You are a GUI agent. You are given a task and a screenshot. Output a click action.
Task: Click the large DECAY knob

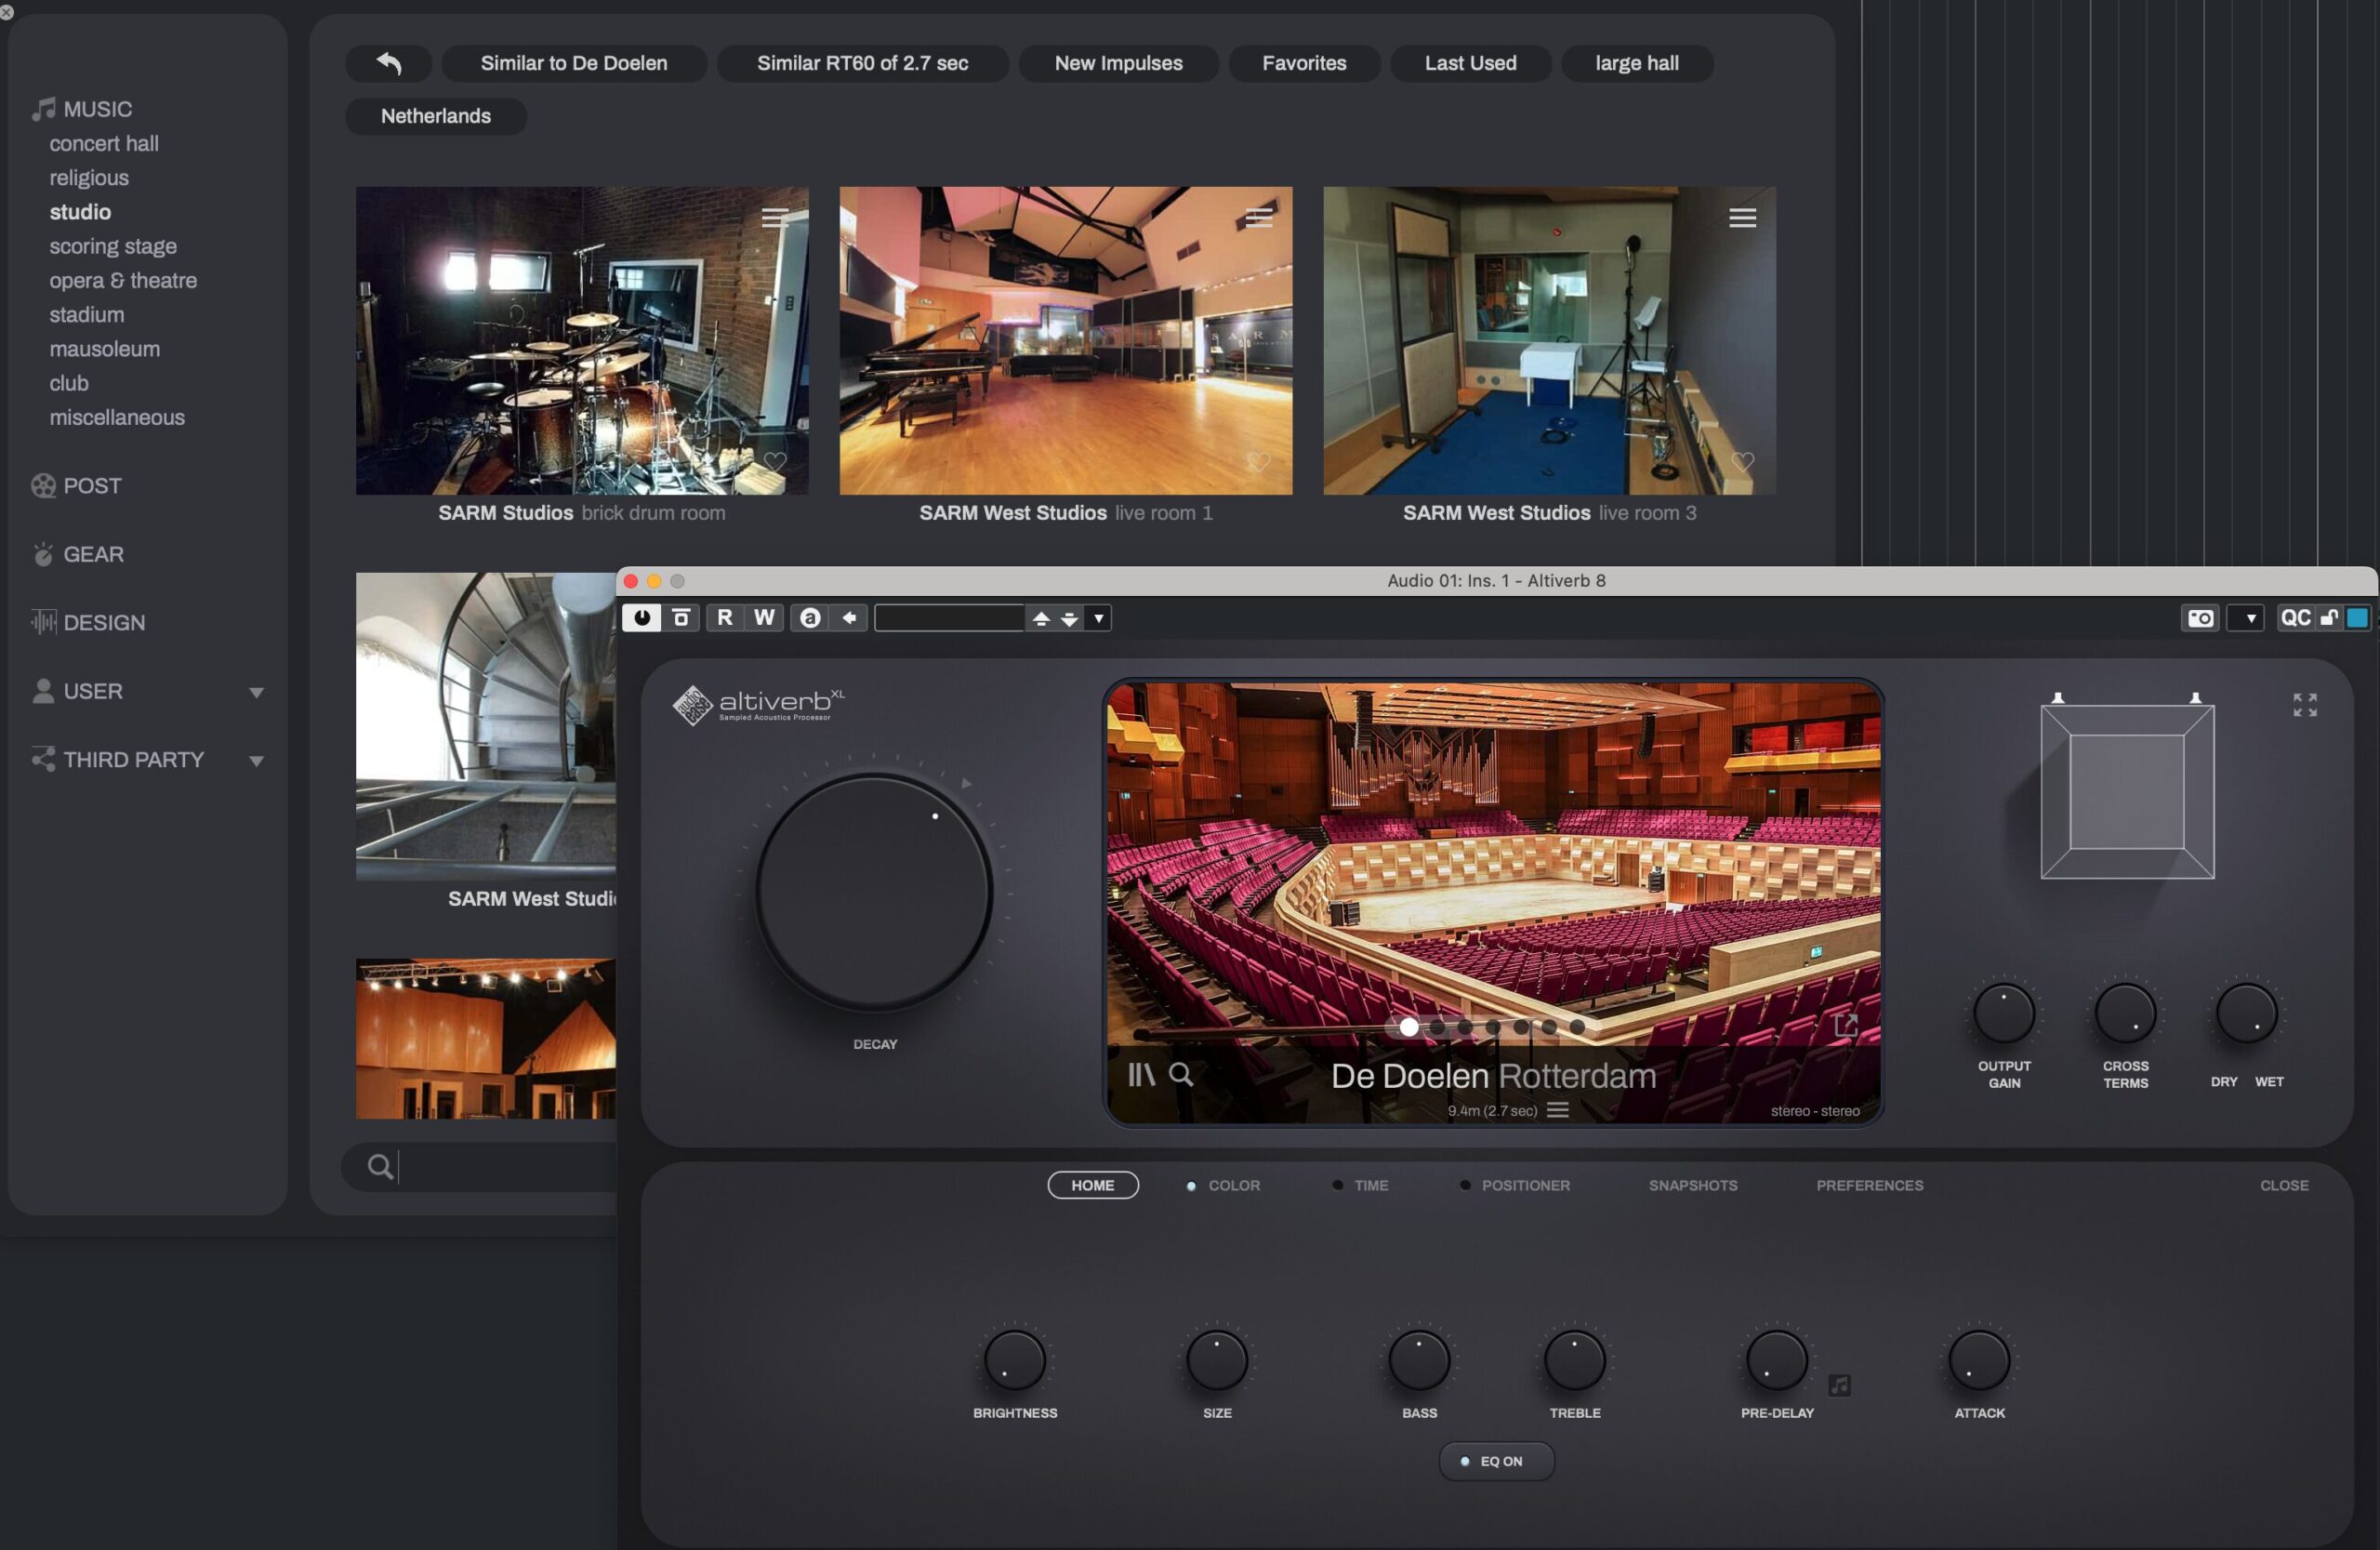[874, 890]
